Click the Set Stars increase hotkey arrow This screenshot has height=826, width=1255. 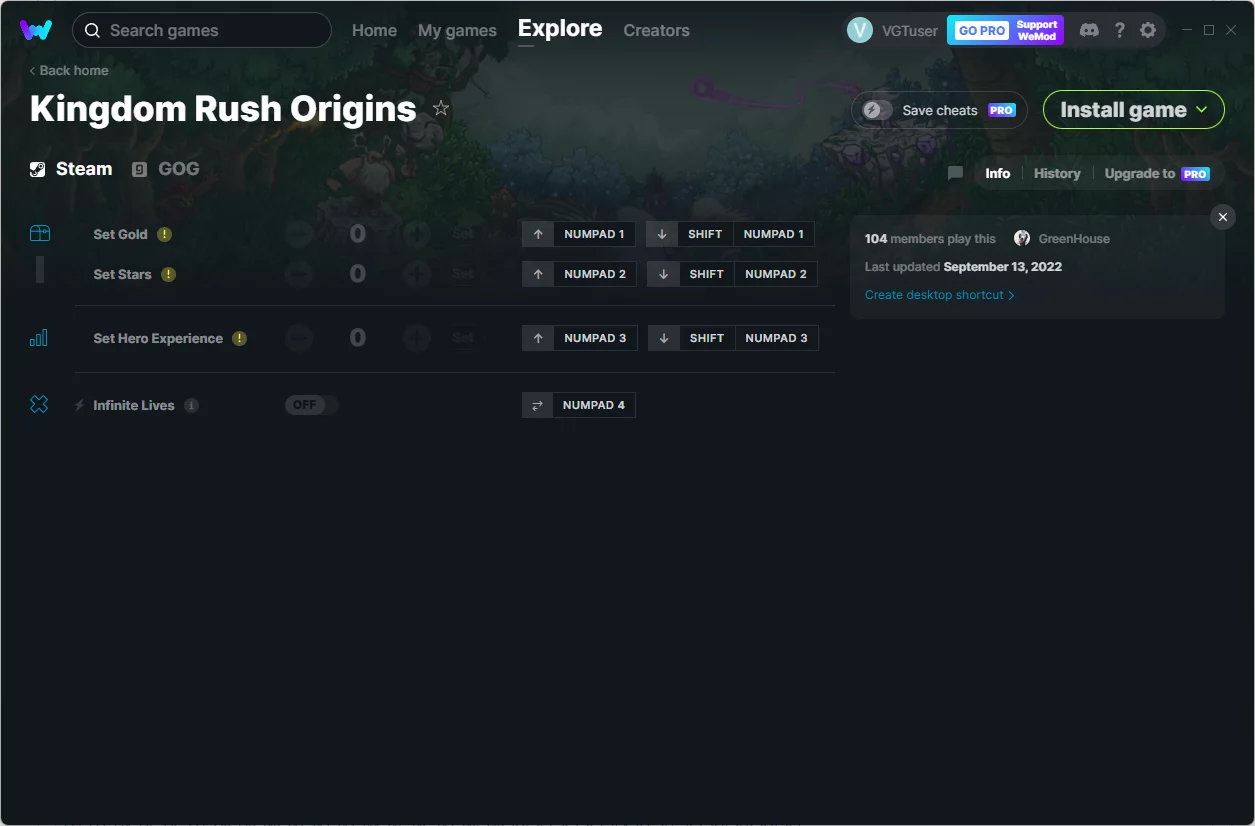tap(538, 274)
